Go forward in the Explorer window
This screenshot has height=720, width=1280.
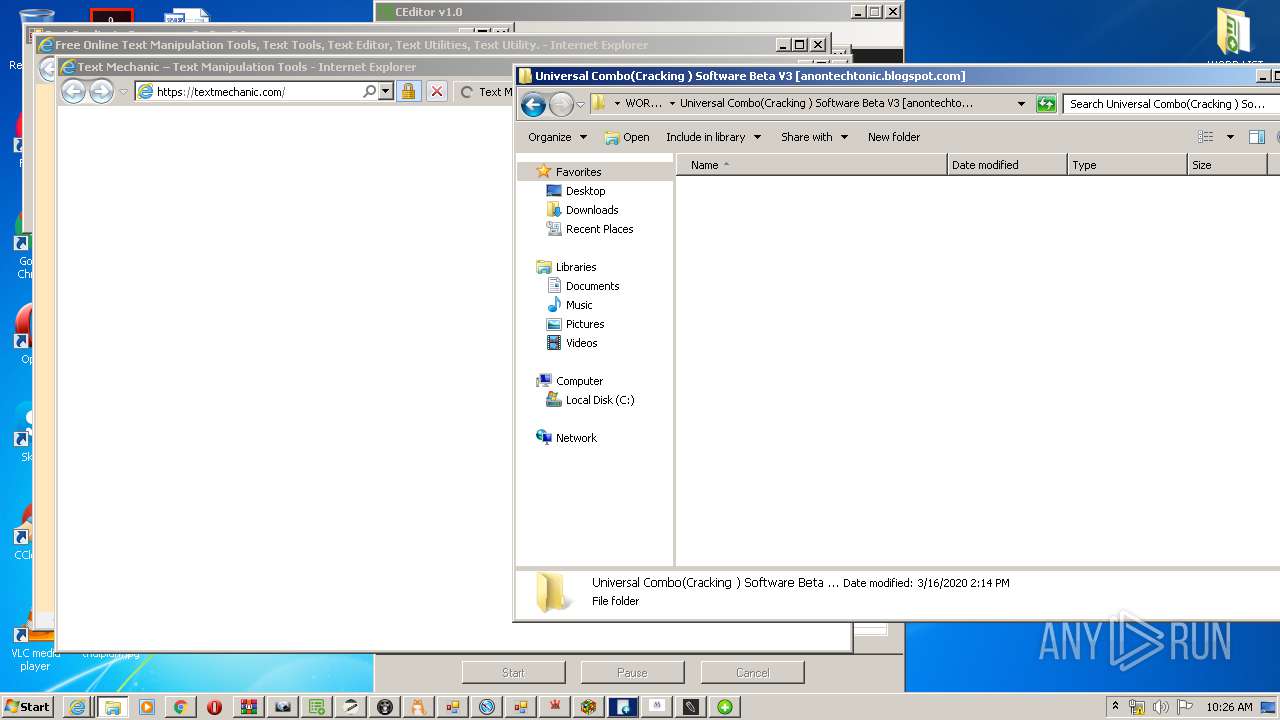[561, 104]
